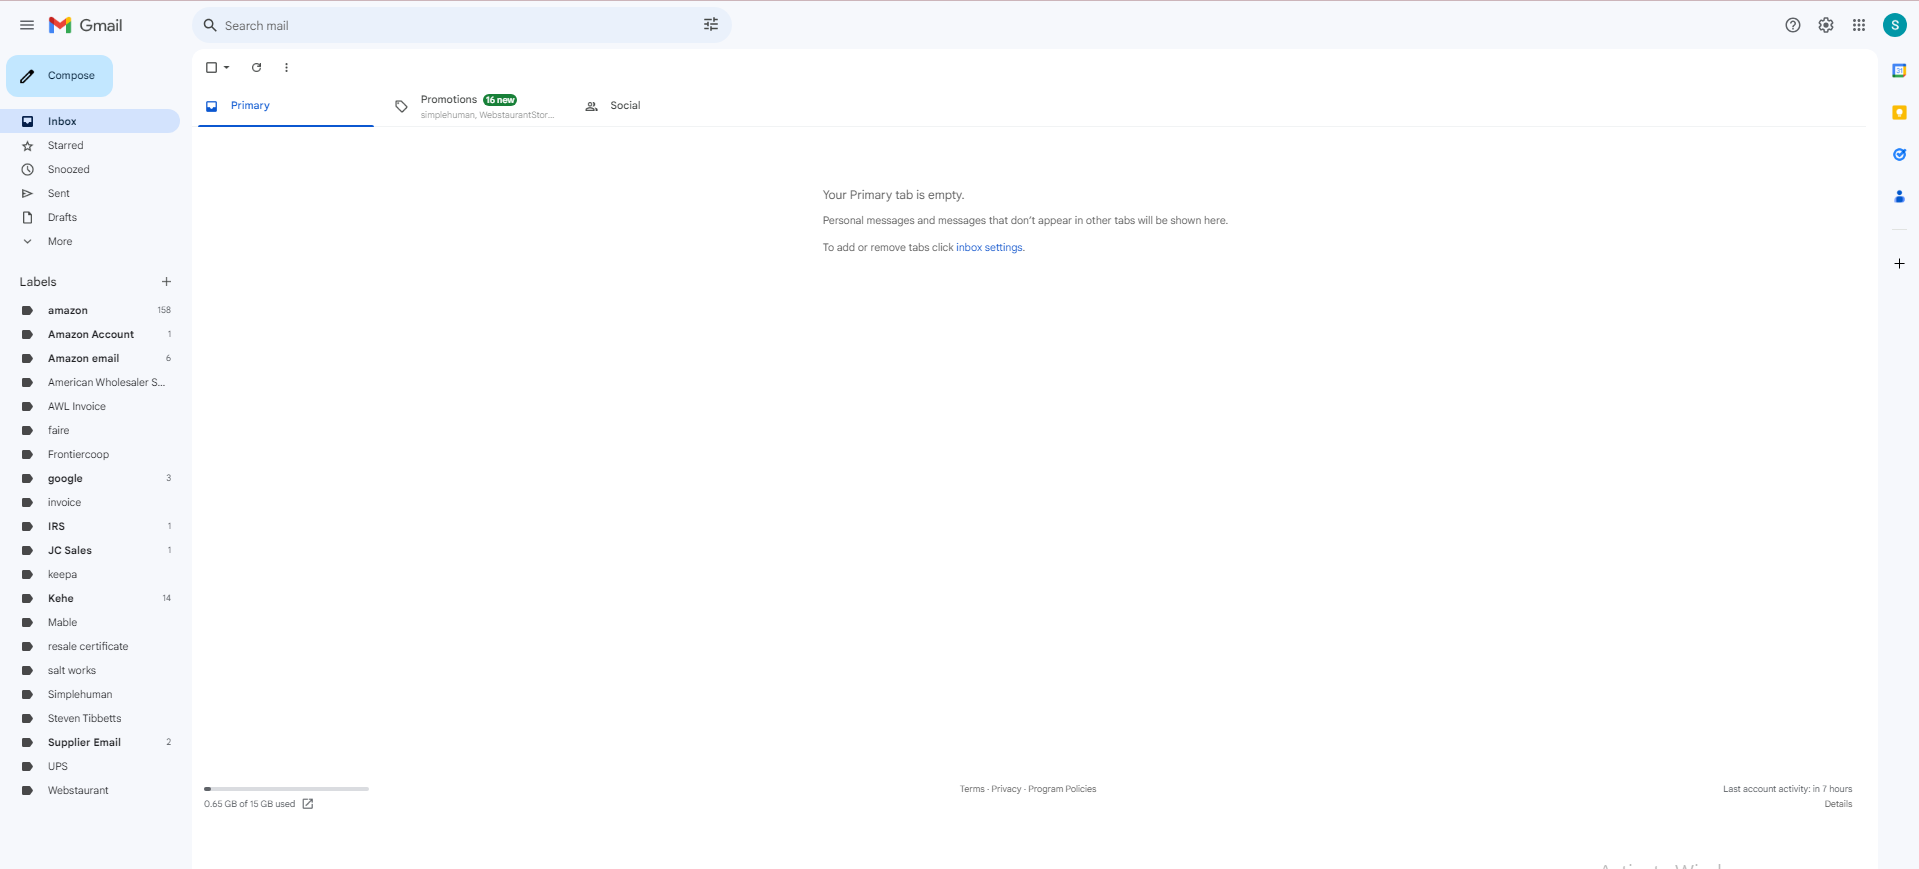Open the Support help icon

tap(1793, 25)
